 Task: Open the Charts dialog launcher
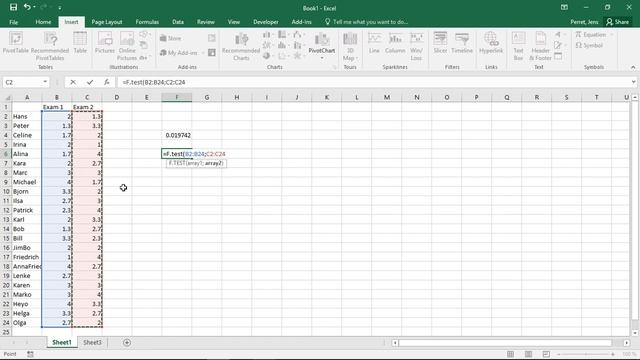pyautogui.click(x=334, y=67)
